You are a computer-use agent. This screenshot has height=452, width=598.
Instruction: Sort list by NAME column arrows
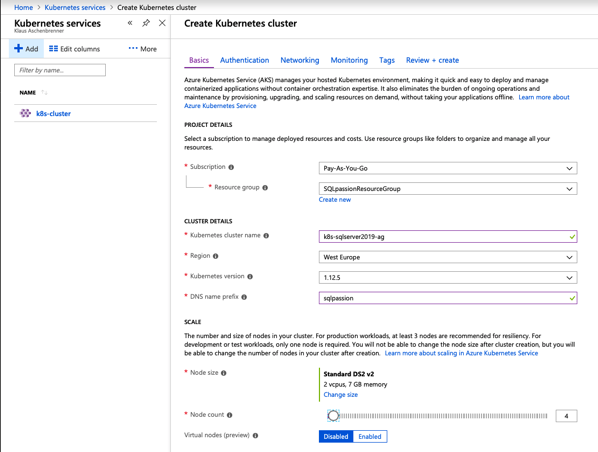pos(44,92)
